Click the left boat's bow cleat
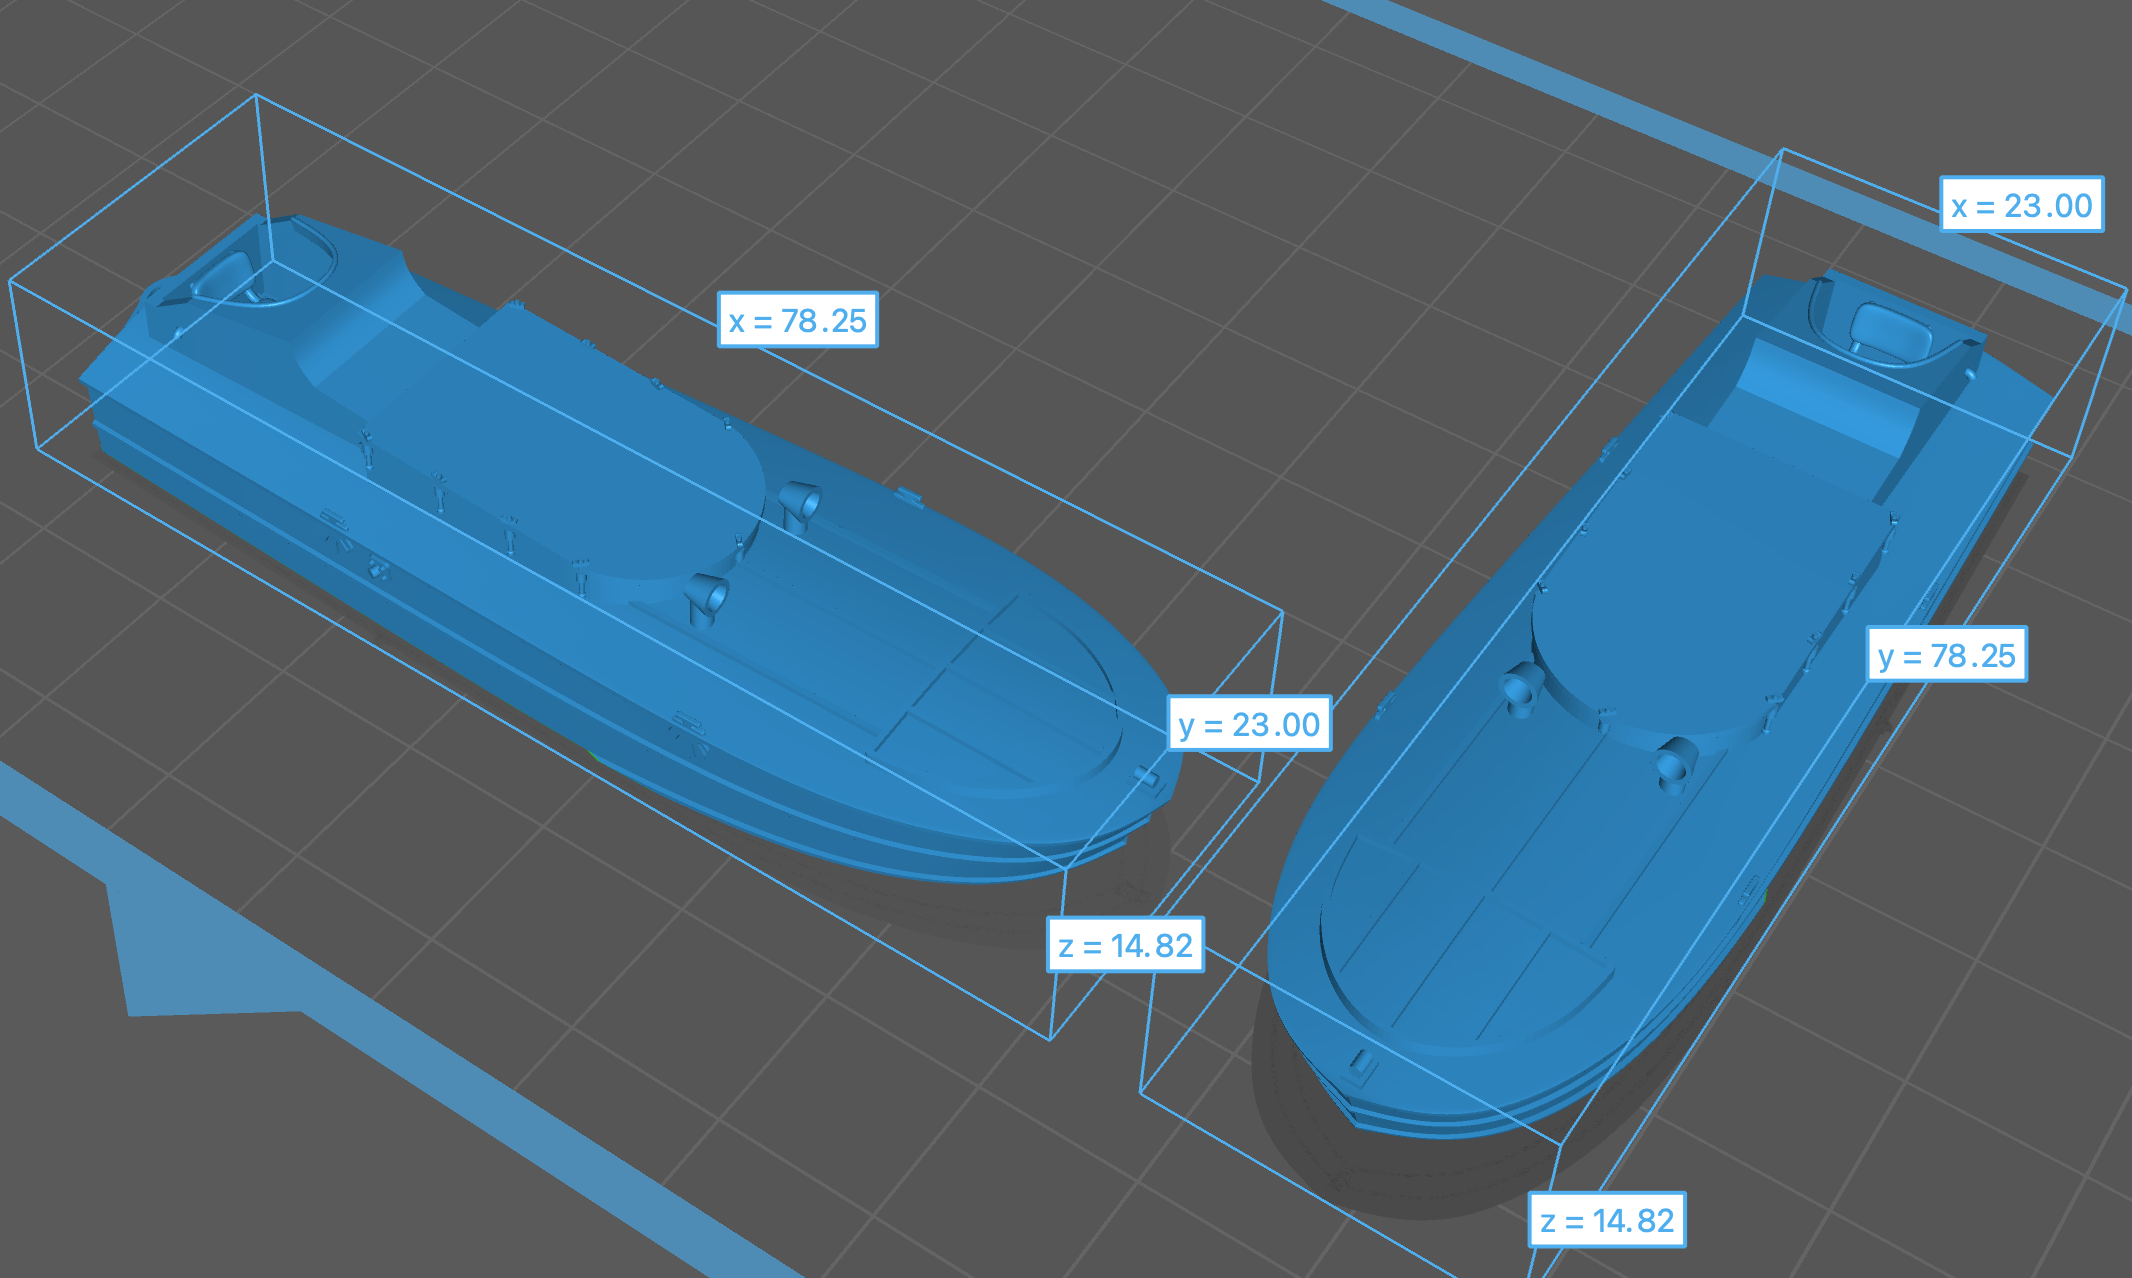 pyautogui.click(x=1147, y=776)
